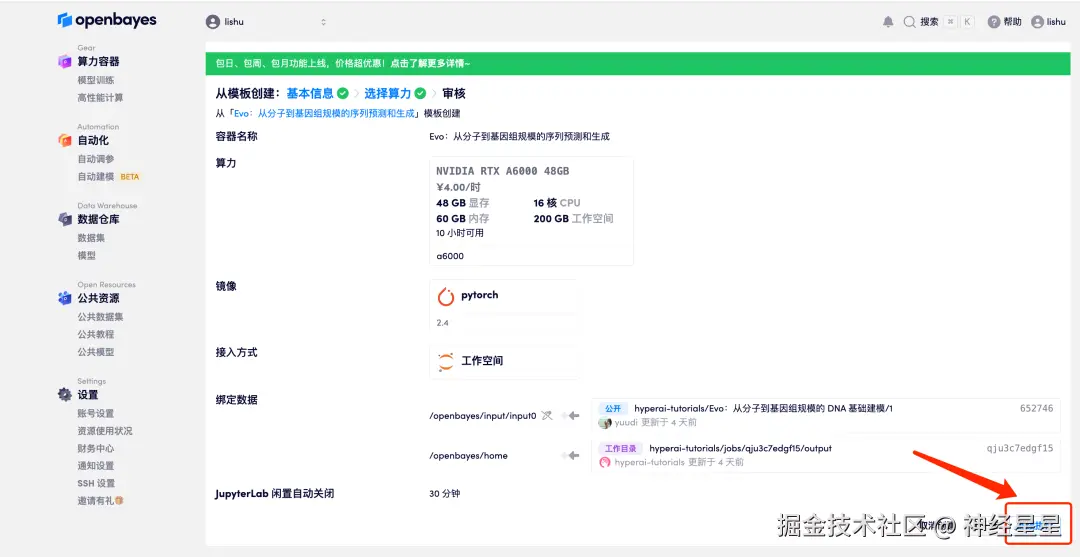Screen dimensions: 1080x557
Task: Click the Jupyter 工作空间 icon
Action: click(446, 361)
